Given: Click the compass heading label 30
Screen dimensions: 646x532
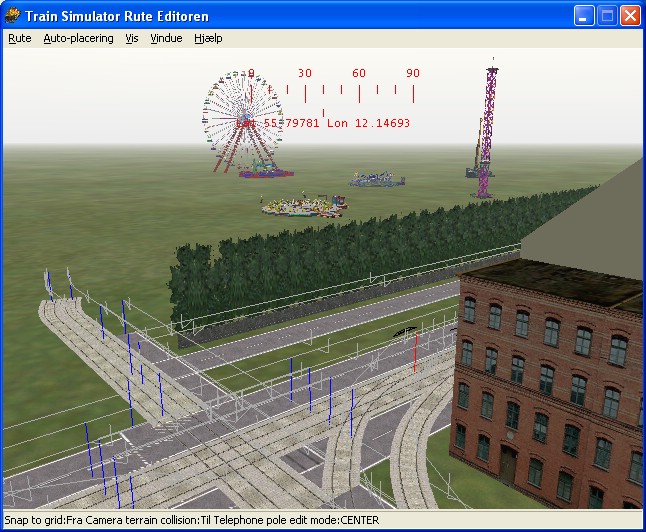Looking at the screenshot, I should (304, 73).
